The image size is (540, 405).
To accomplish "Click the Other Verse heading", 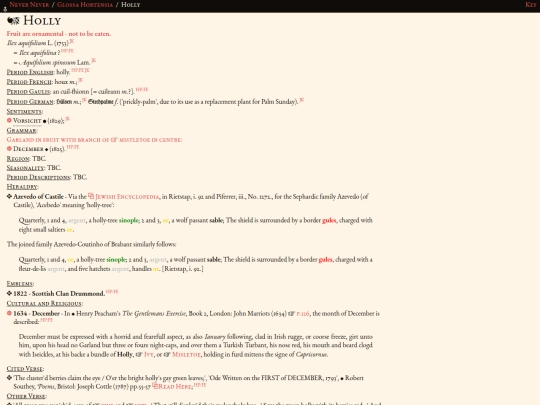I will pyautogui.click(x=26, y=396).
